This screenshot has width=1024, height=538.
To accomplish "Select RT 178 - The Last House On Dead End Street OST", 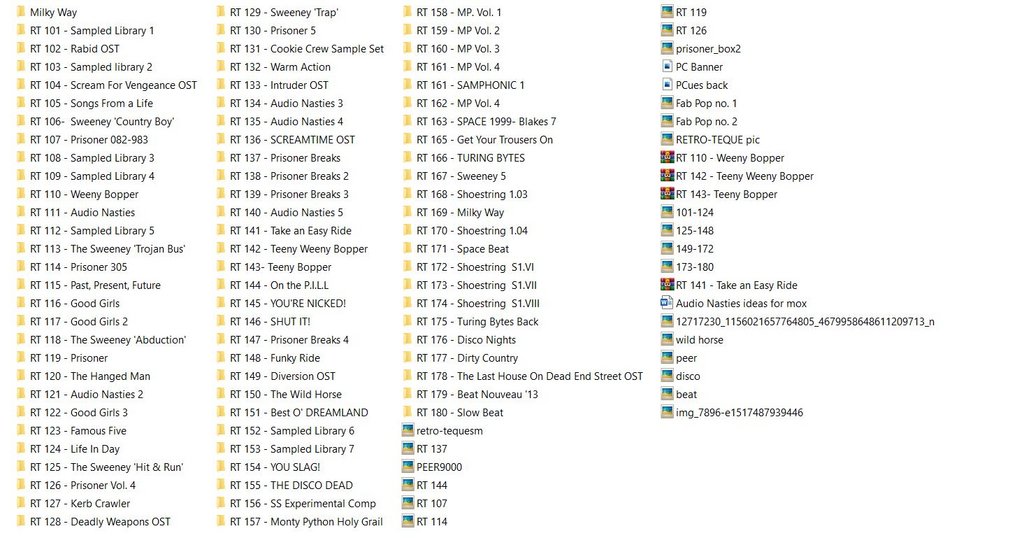I will (x=530, y=376).
